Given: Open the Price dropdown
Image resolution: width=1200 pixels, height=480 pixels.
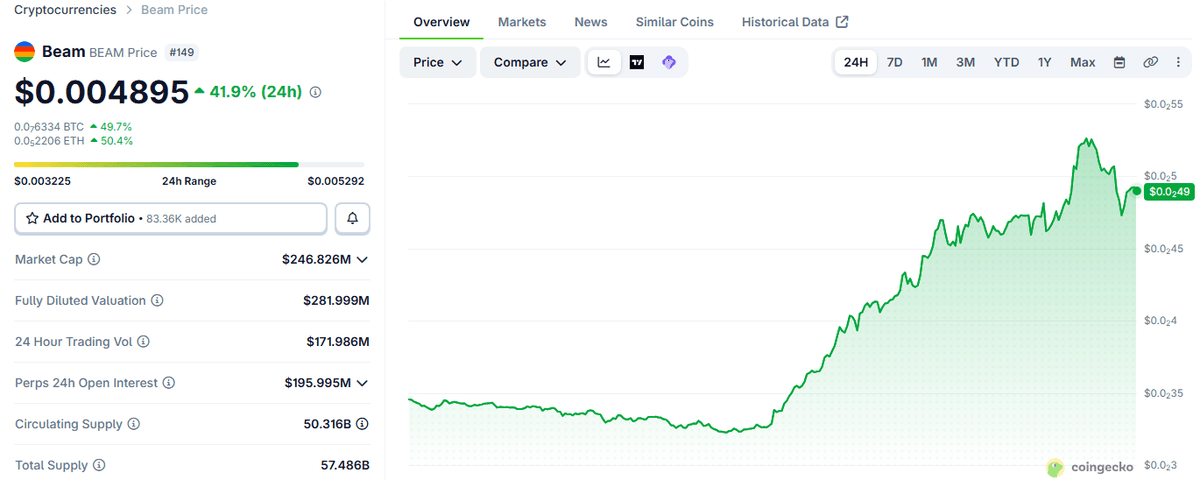Looking at the screenshot, I should click(x=437, y=62).
